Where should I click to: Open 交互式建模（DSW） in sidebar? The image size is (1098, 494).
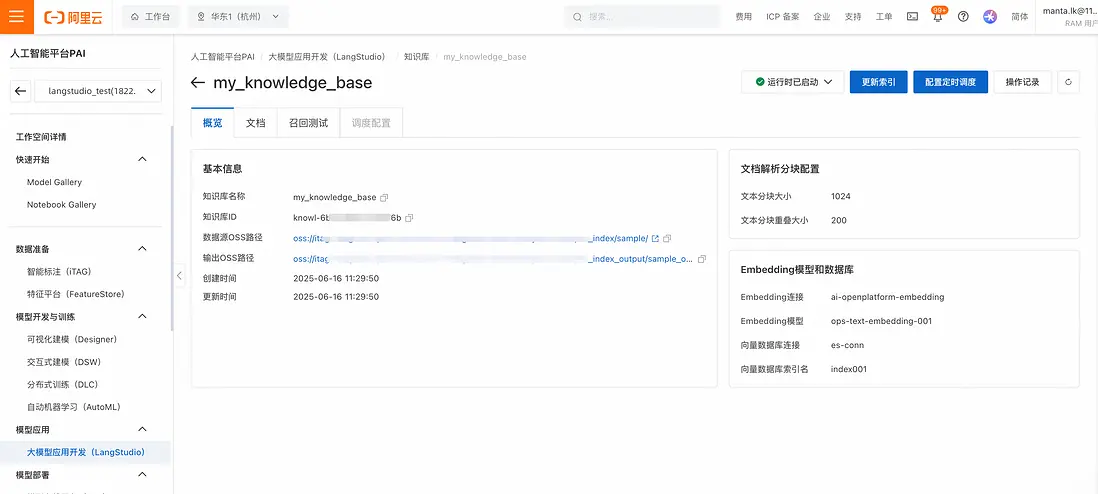point(64,362)
